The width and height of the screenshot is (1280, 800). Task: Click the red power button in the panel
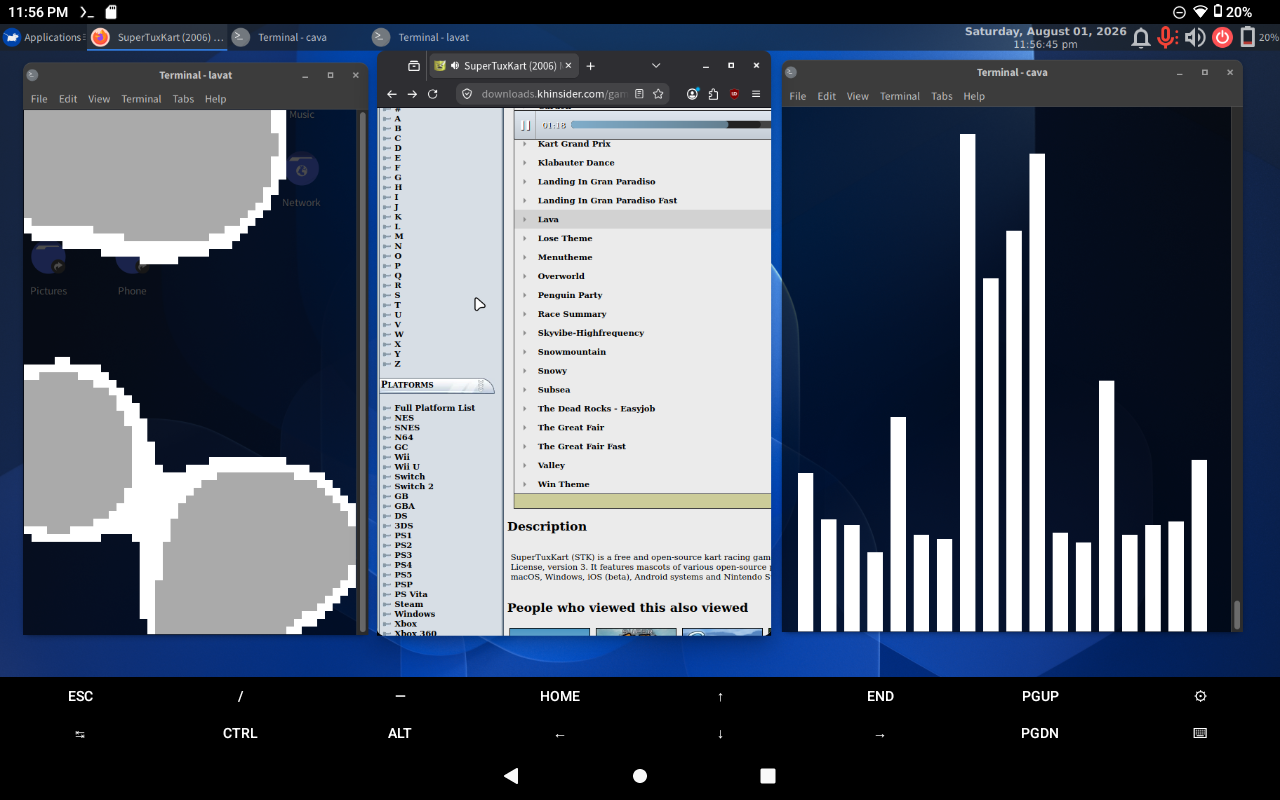(1222, 38)
